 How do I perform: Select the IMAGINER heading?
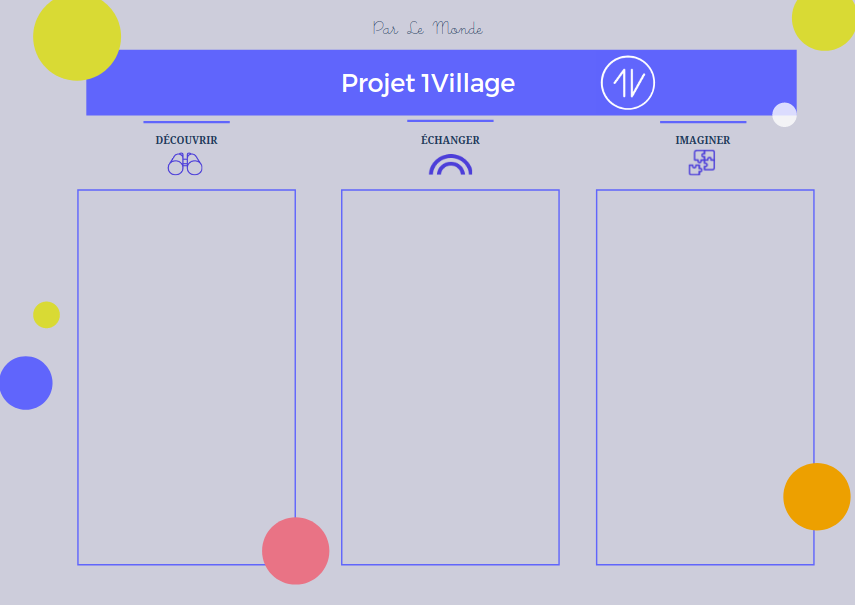tap(703, 140)
